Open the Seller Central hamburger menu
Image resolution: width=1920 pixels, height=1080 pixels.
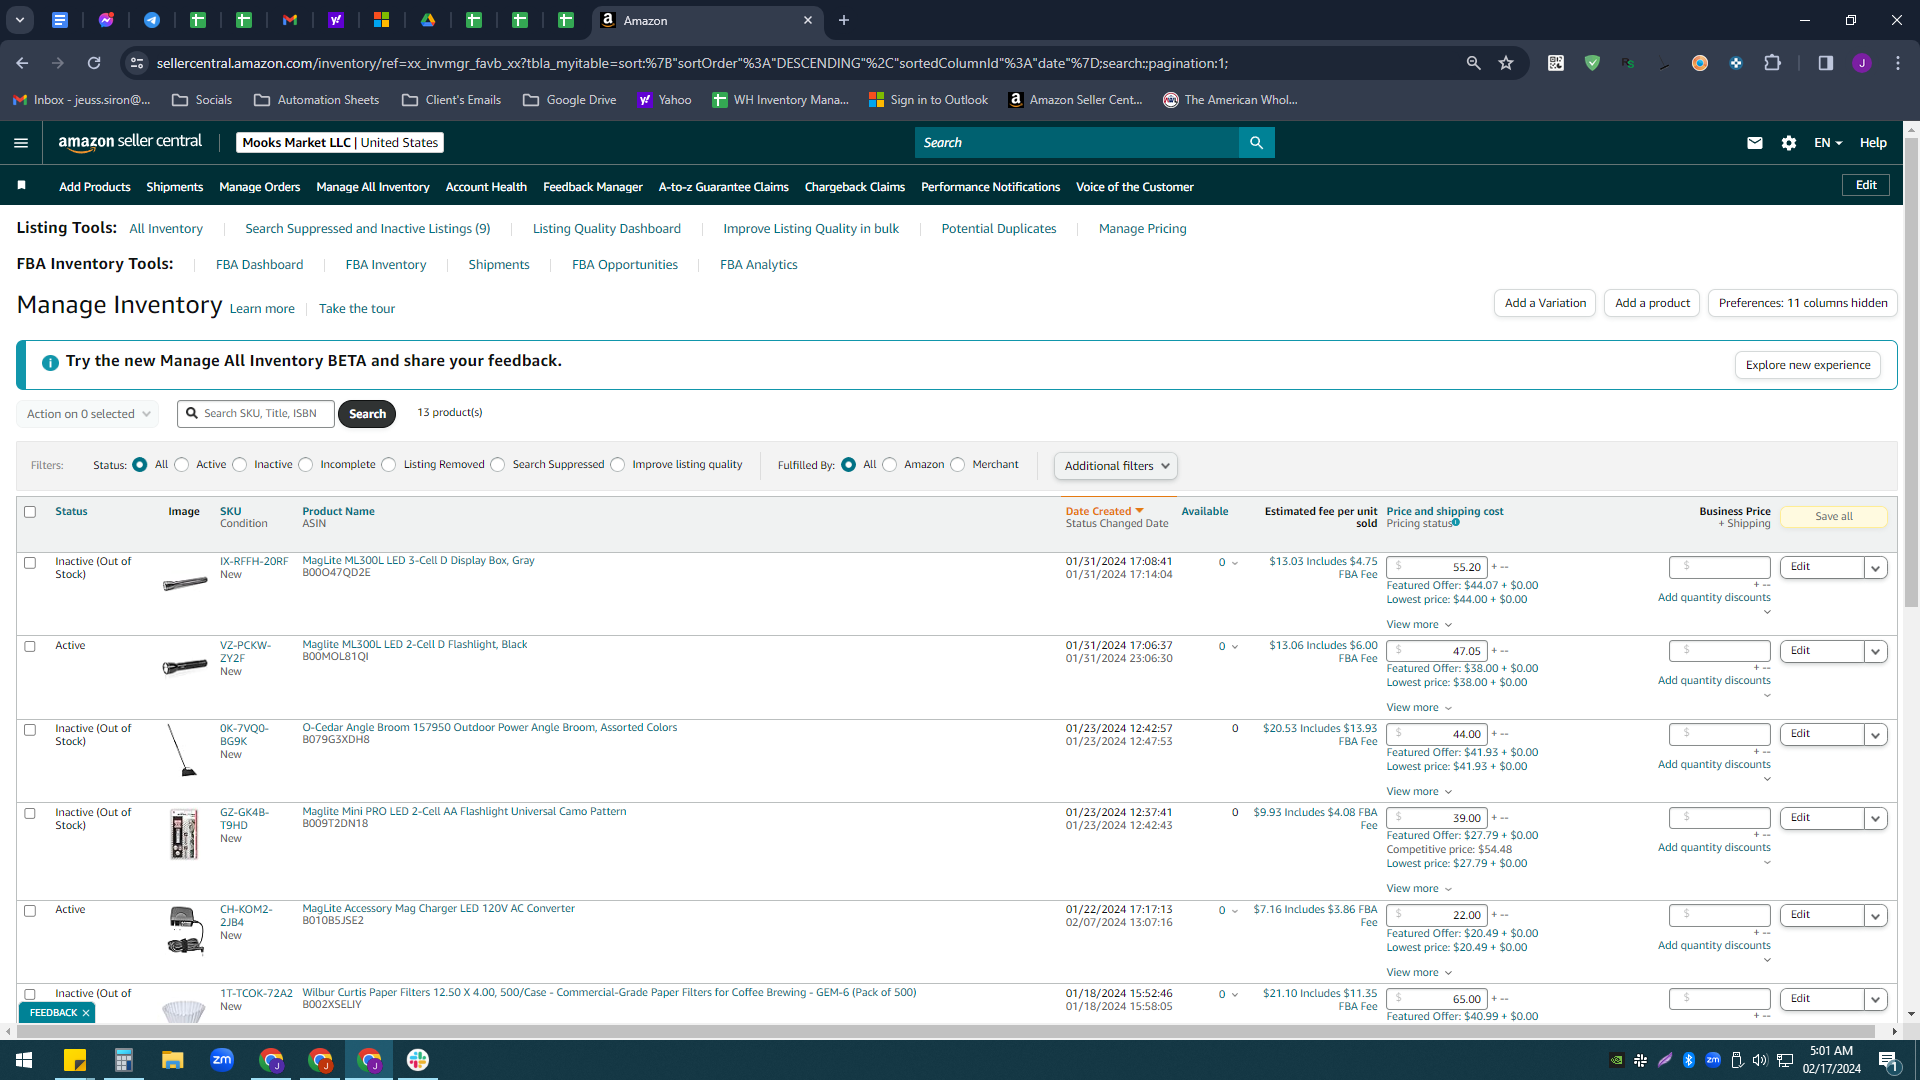21,143
